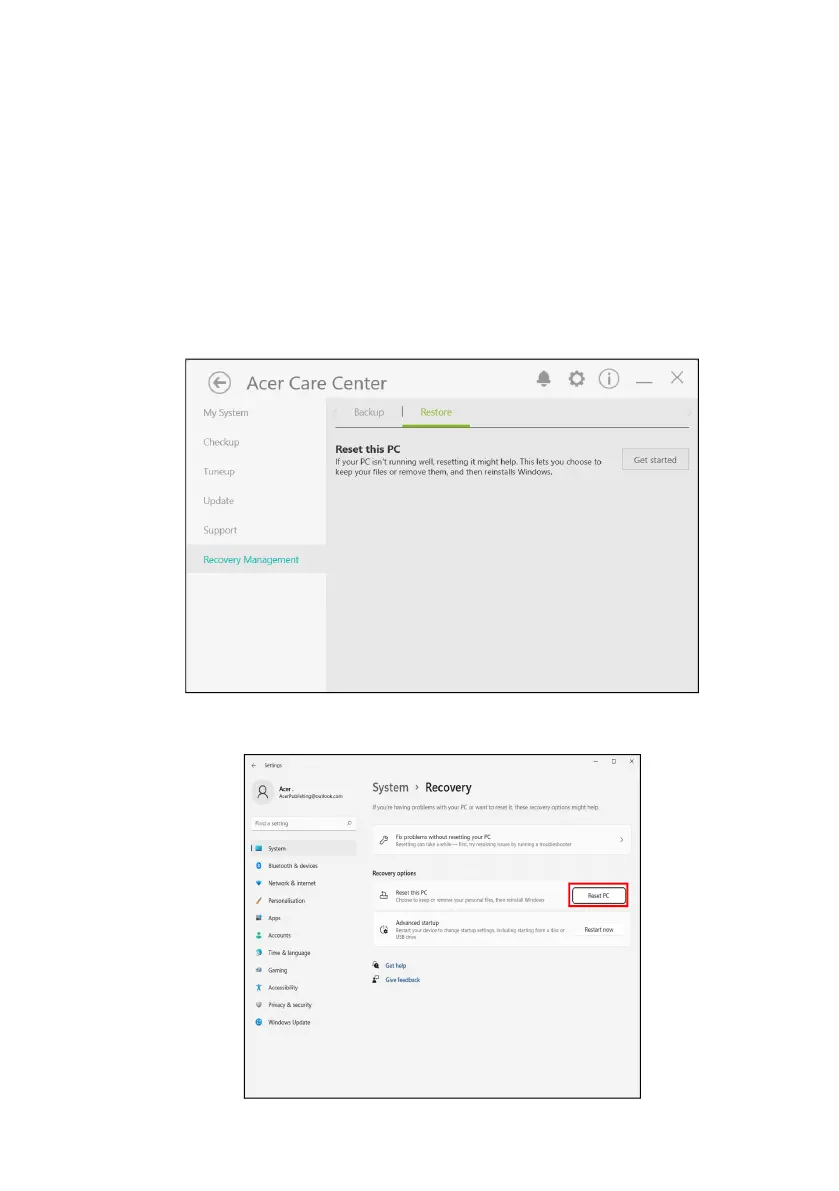Click "Reset this PC" label in Settings
The width and height of the screenshot is (839, 1191).
point(412,893)
